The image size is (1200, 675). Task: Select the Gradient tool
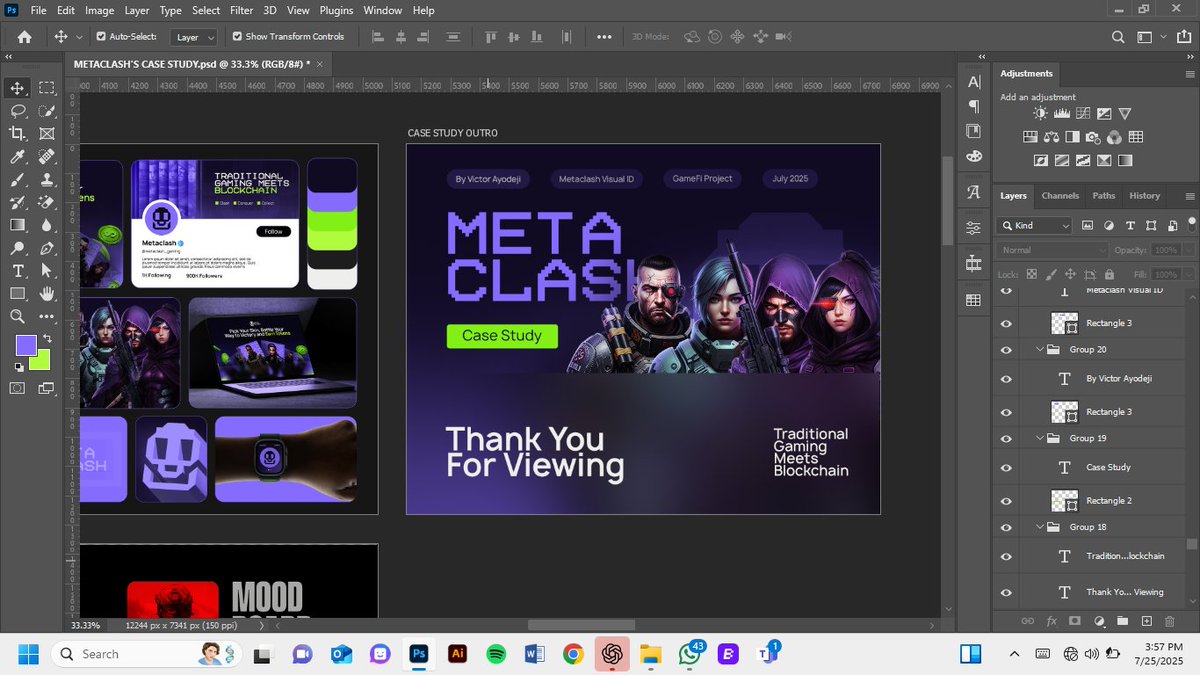click(x=18, y=226)
